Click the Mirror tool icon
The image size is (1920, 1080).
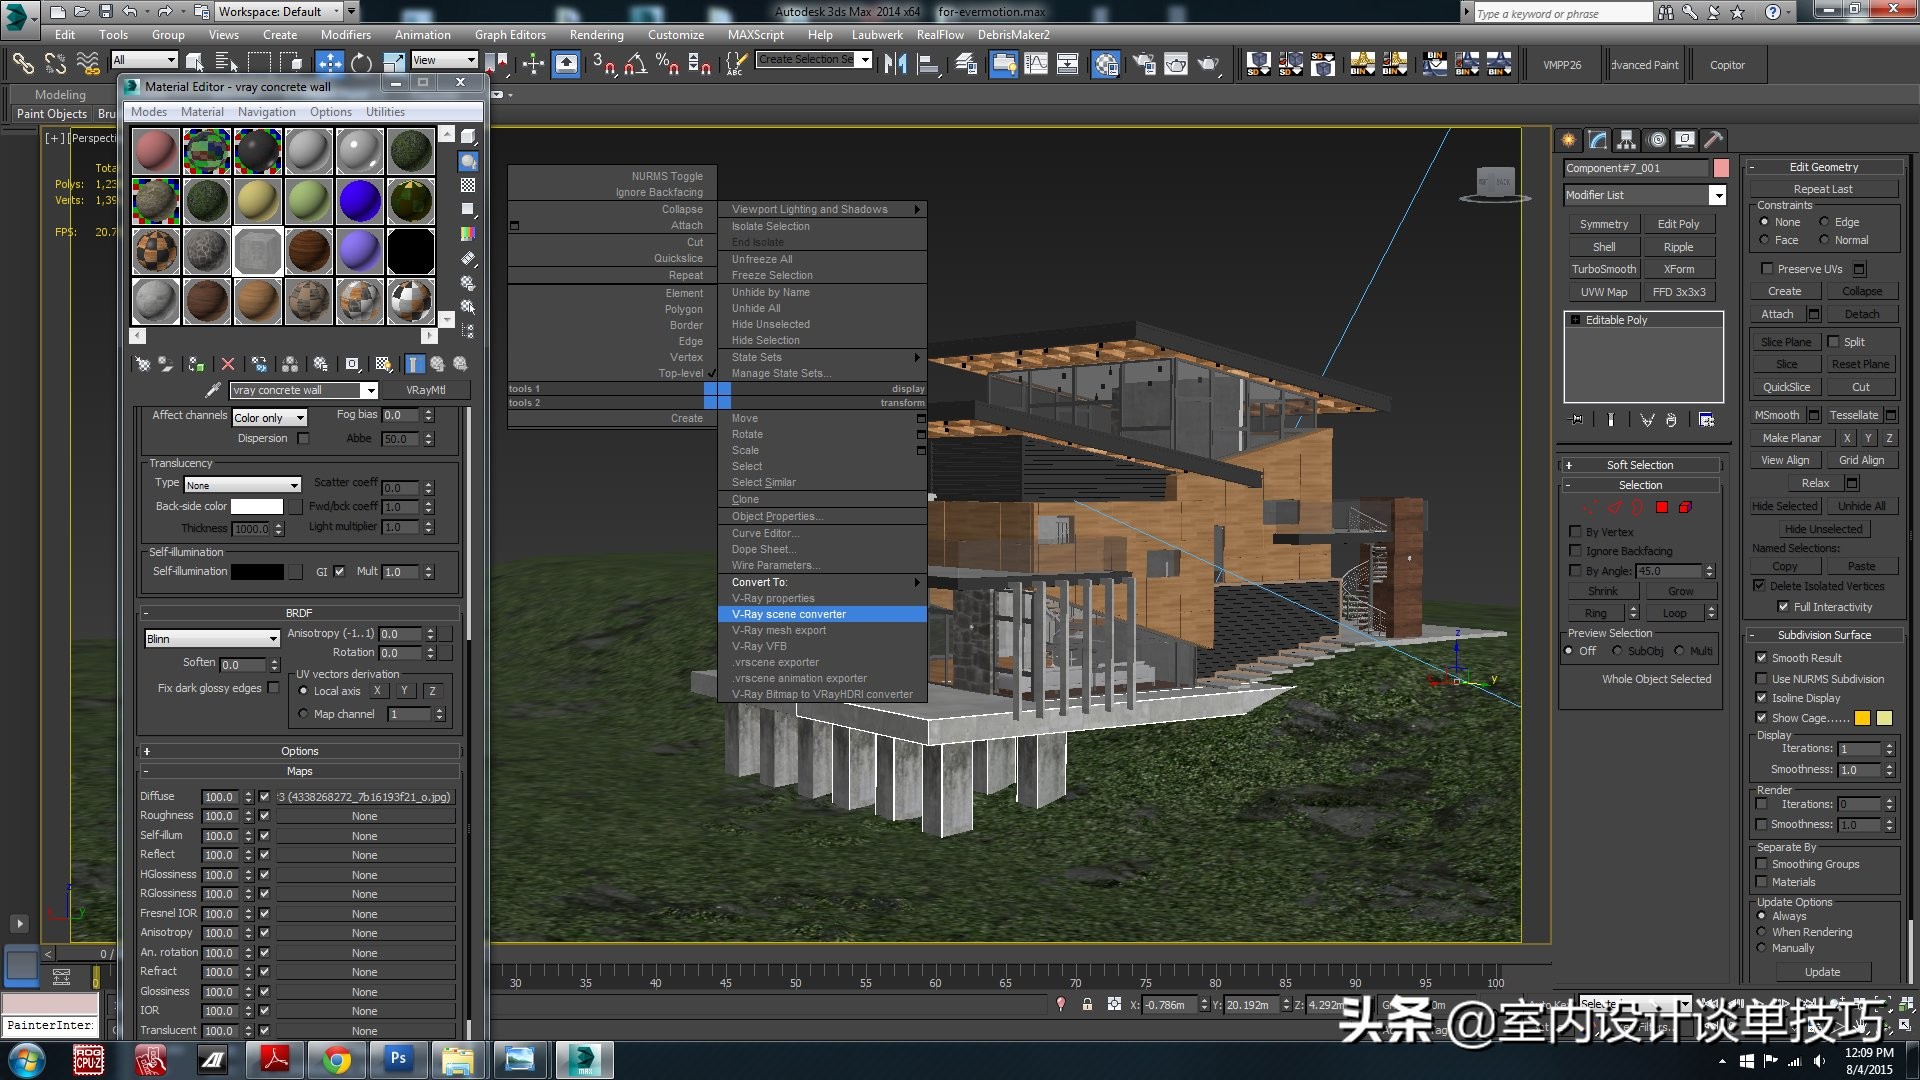(x=895, y=65)
